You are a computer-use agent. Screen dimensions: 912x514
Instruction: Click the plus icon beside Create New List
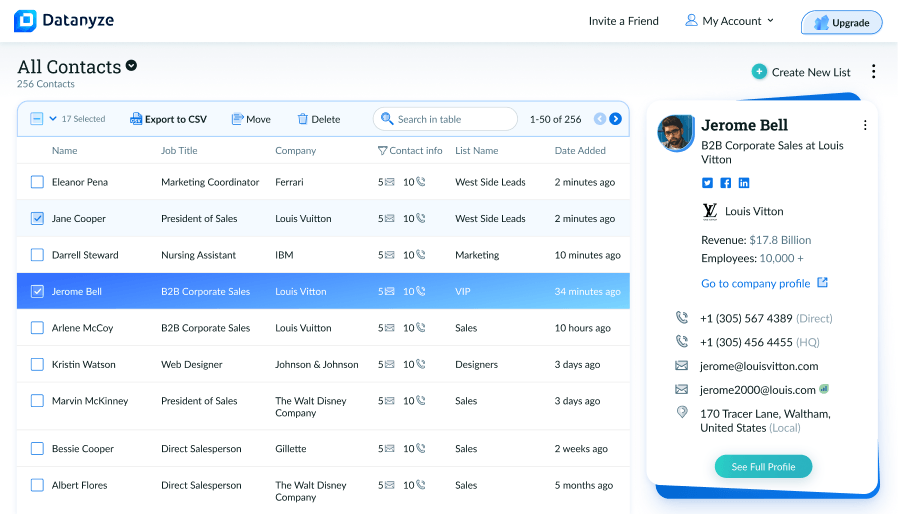[x=759, y=72]
